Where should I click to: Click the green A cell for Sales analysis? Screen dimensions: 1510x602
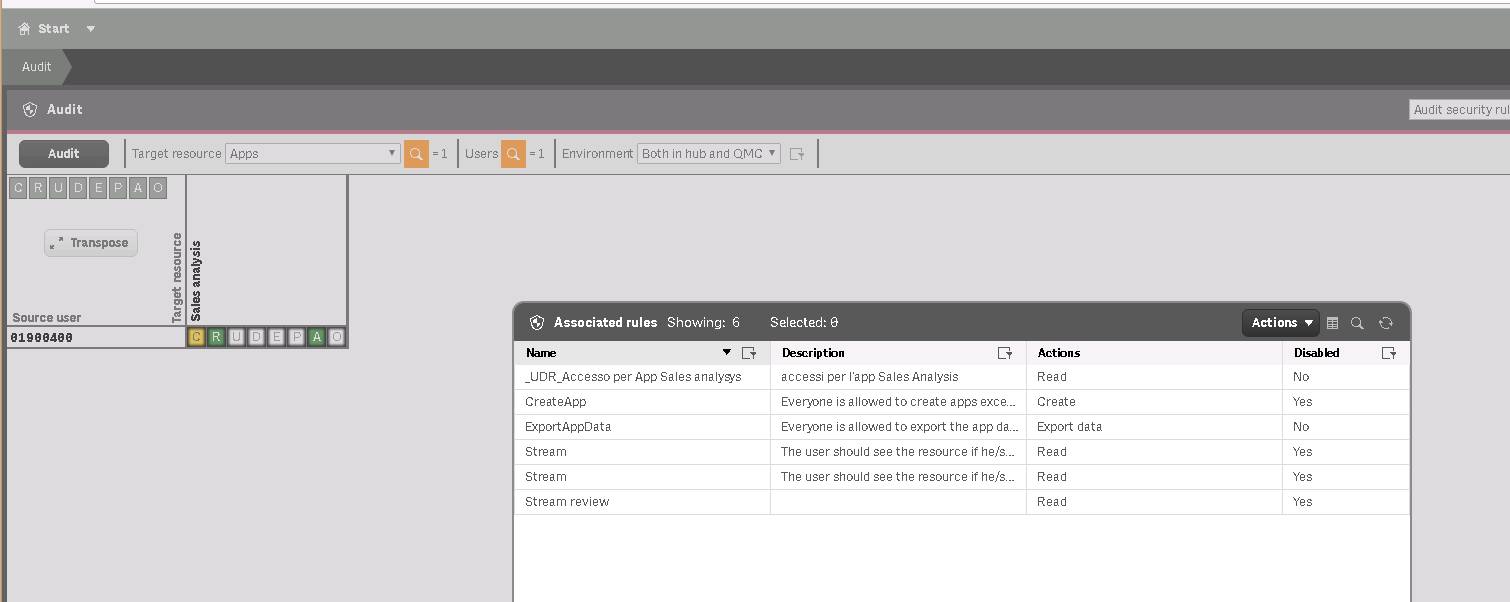[317, 337]
